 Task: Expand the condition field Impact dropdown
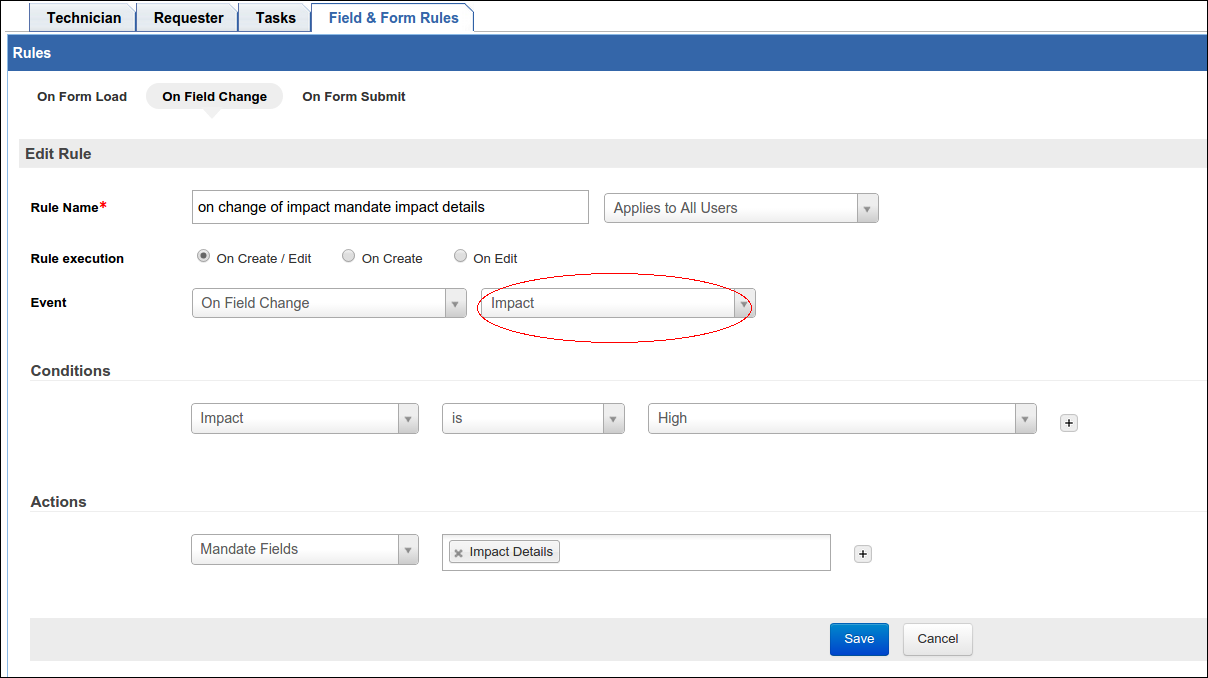(304, 418)
